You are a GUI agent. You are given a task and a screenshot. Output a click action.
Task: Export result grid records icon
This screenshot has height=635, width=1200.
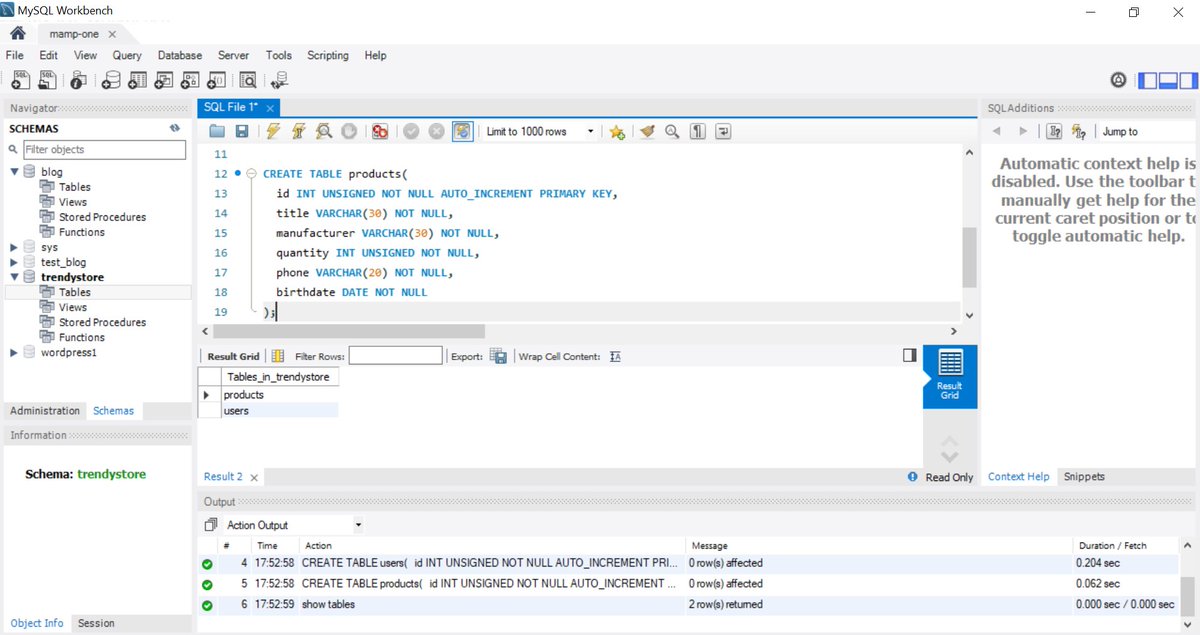[498, 356]
